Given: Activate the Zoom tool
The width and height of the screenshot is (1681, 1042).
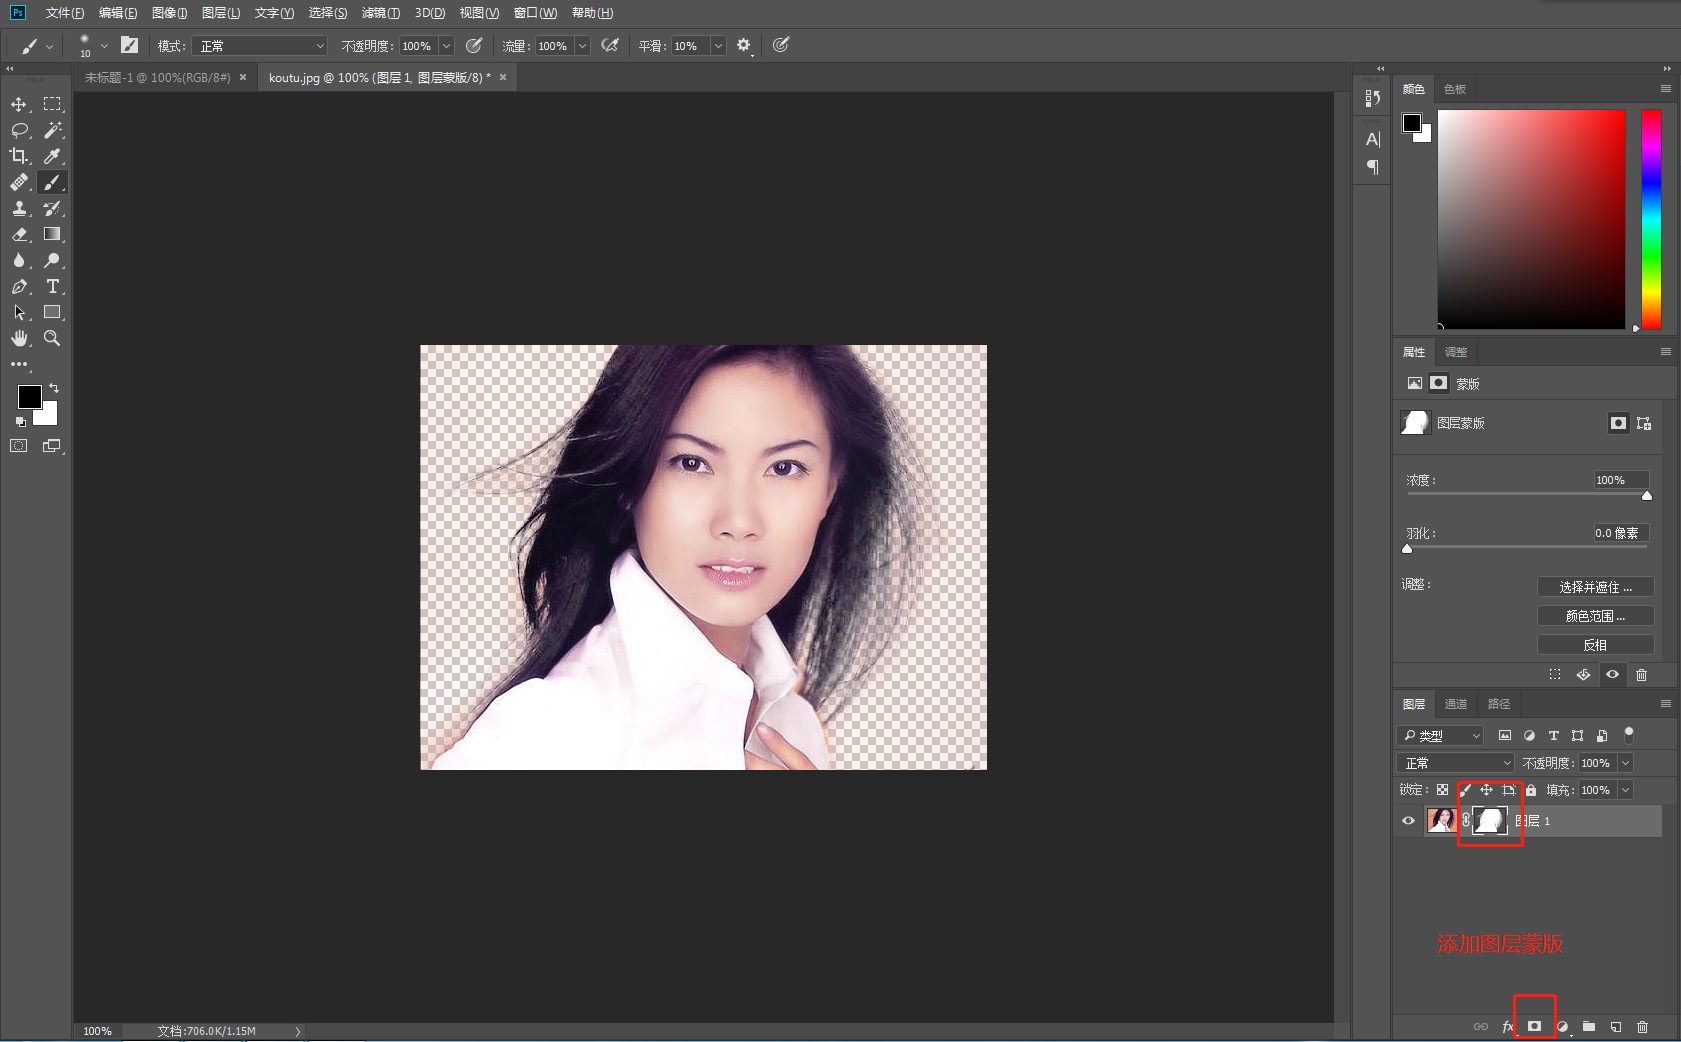Looking at the screenshot, I should click(53, 338).
